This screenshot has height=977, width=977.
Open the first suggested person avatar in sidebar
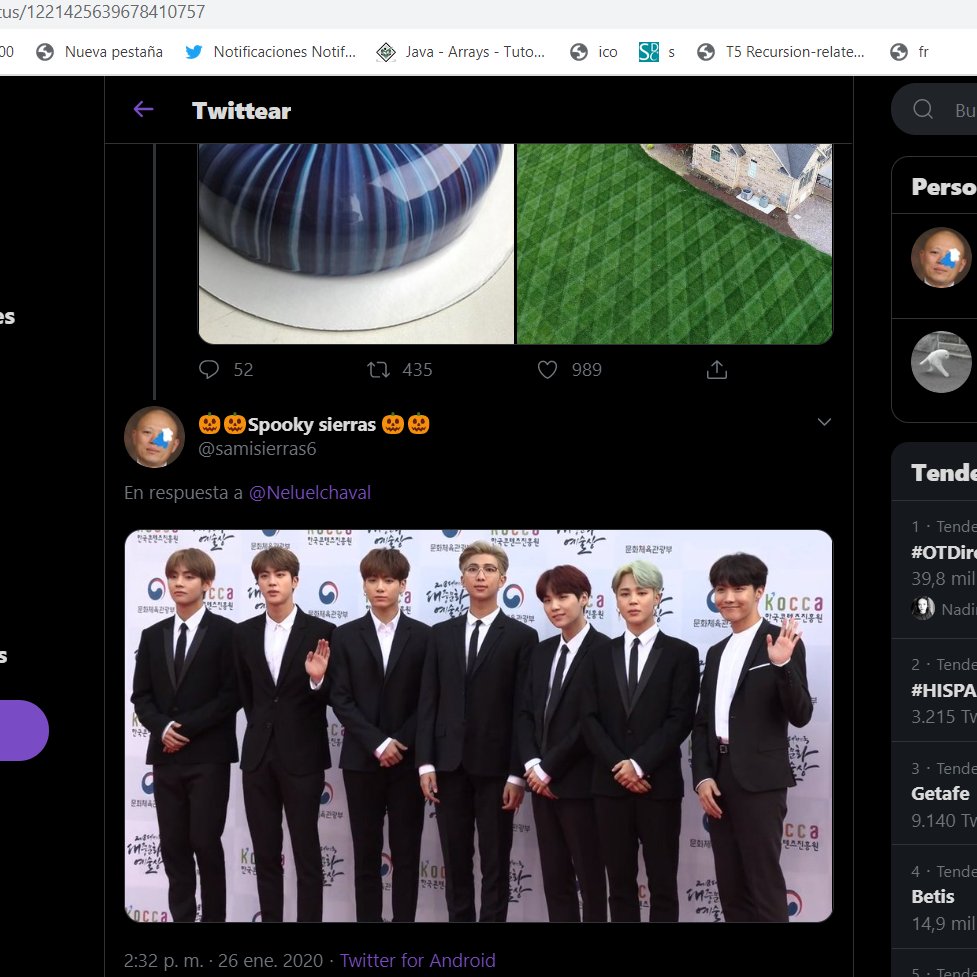pyautogui.click(x=941, y=257)
